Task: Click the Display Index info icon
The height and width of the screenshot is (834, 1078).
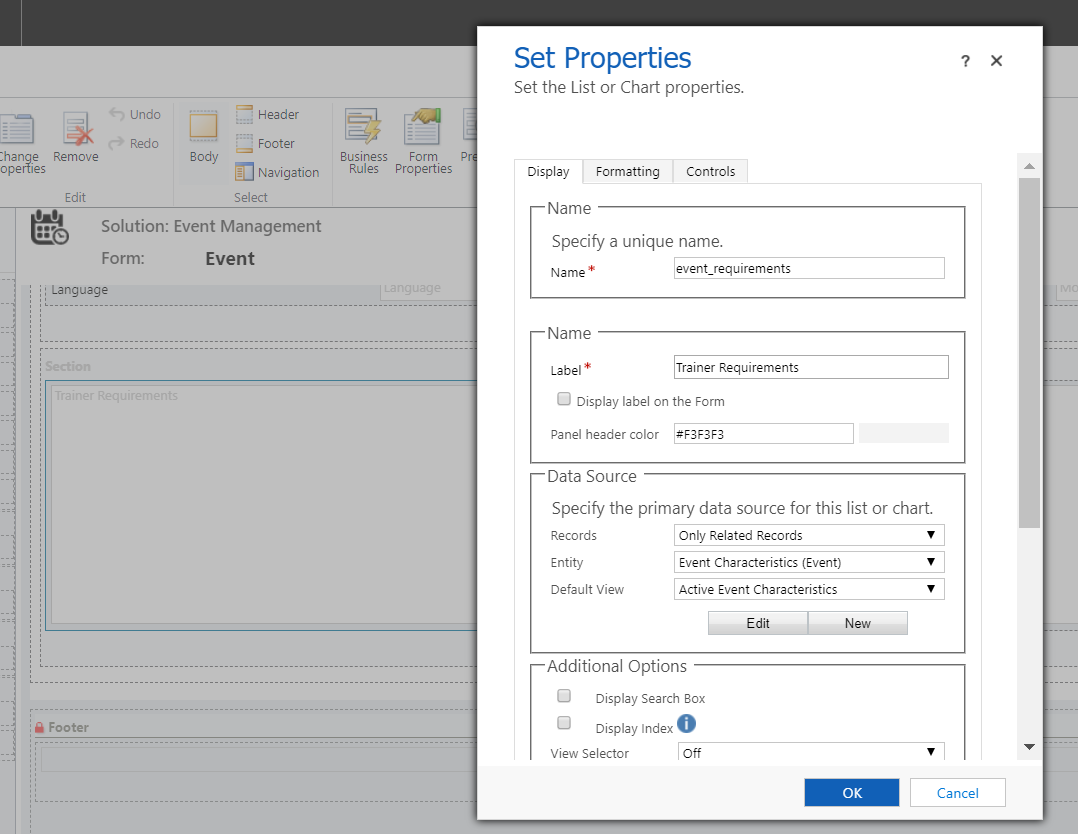Action: (x=686, y=723)
